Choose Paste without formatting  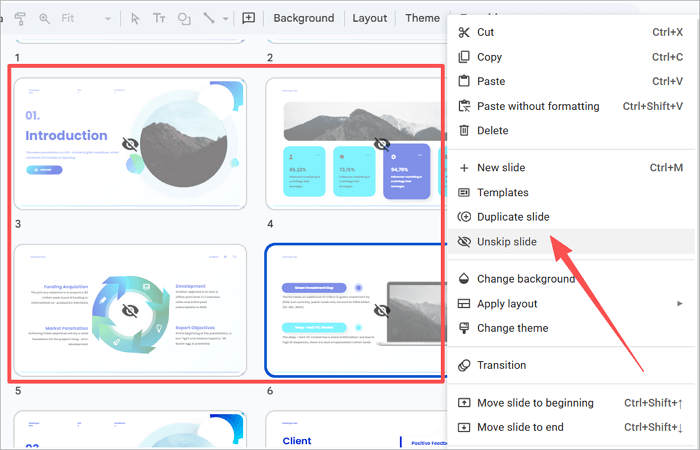pos(571,106)
